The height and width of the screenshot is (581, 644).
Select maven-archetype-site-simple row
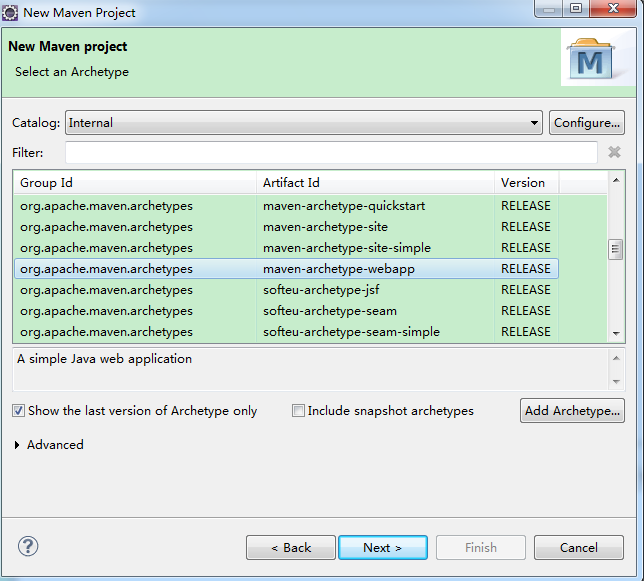point(286,248)
